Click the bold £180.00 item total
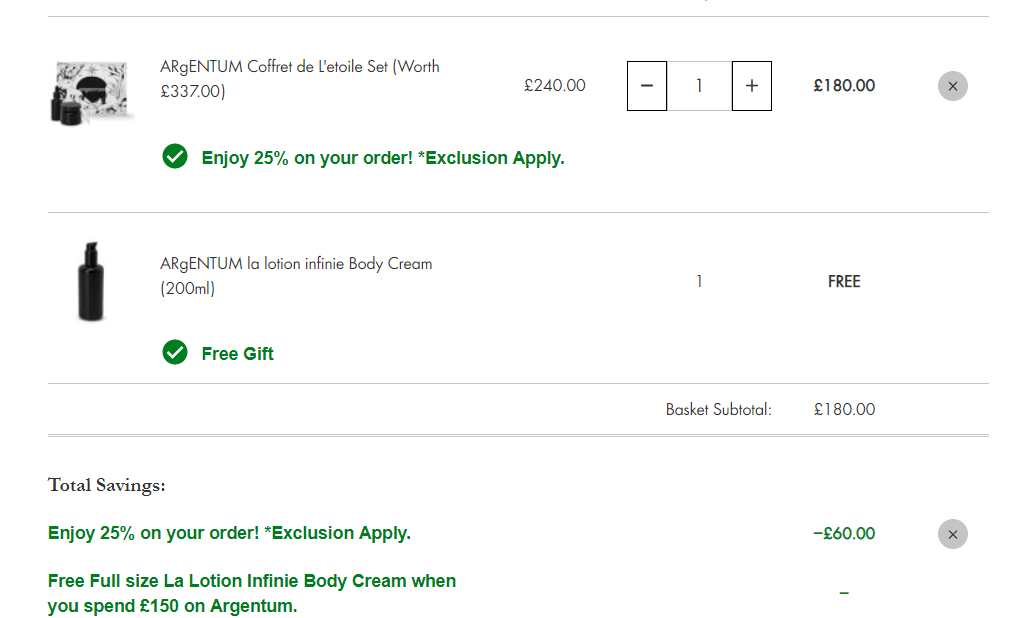The image size is (1012, 618). 844,86
